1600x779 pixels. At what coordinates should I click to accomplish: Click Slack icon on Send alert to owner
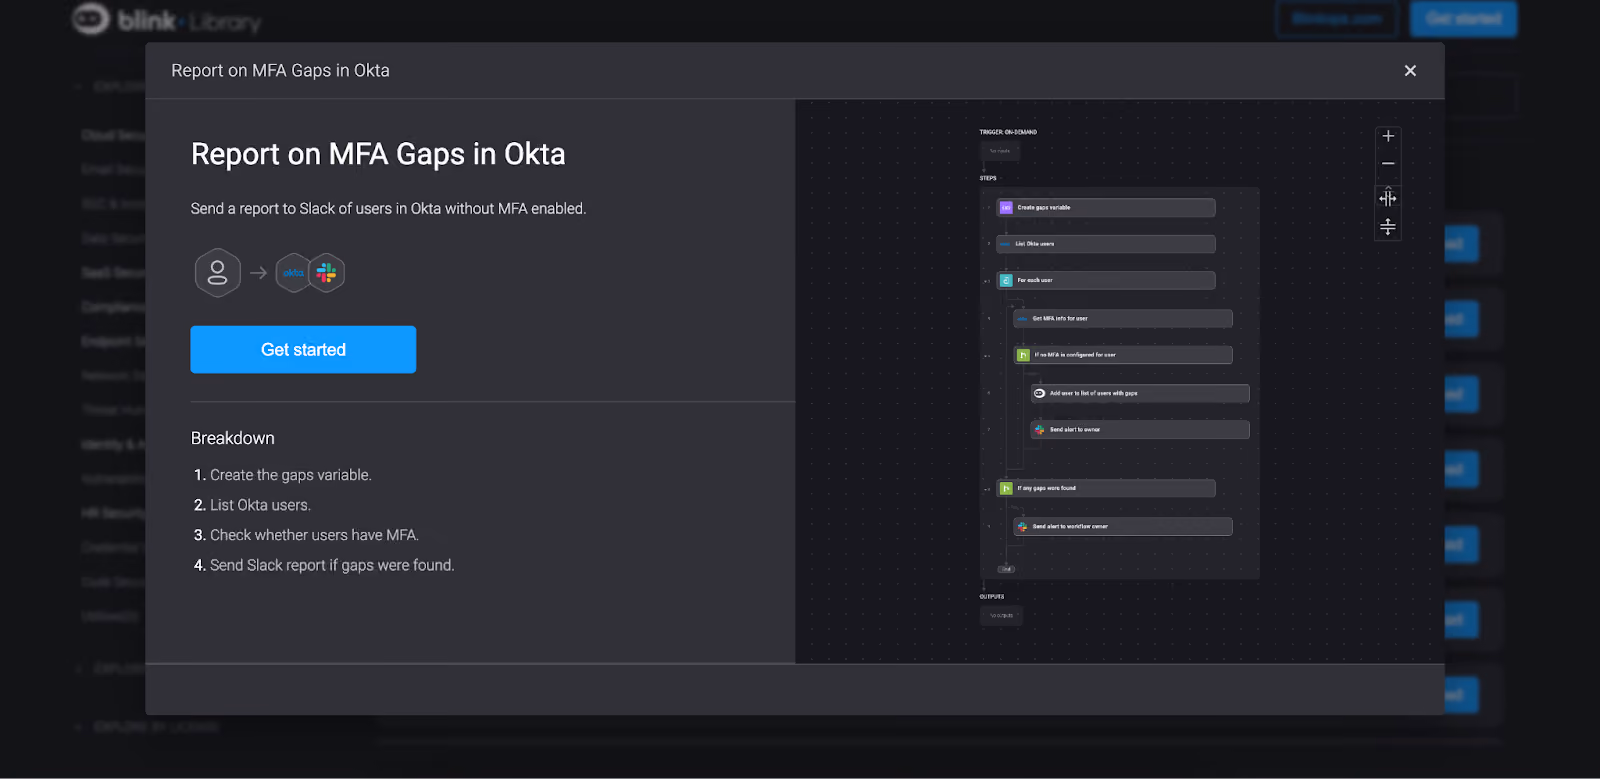tap(1040, 430)
